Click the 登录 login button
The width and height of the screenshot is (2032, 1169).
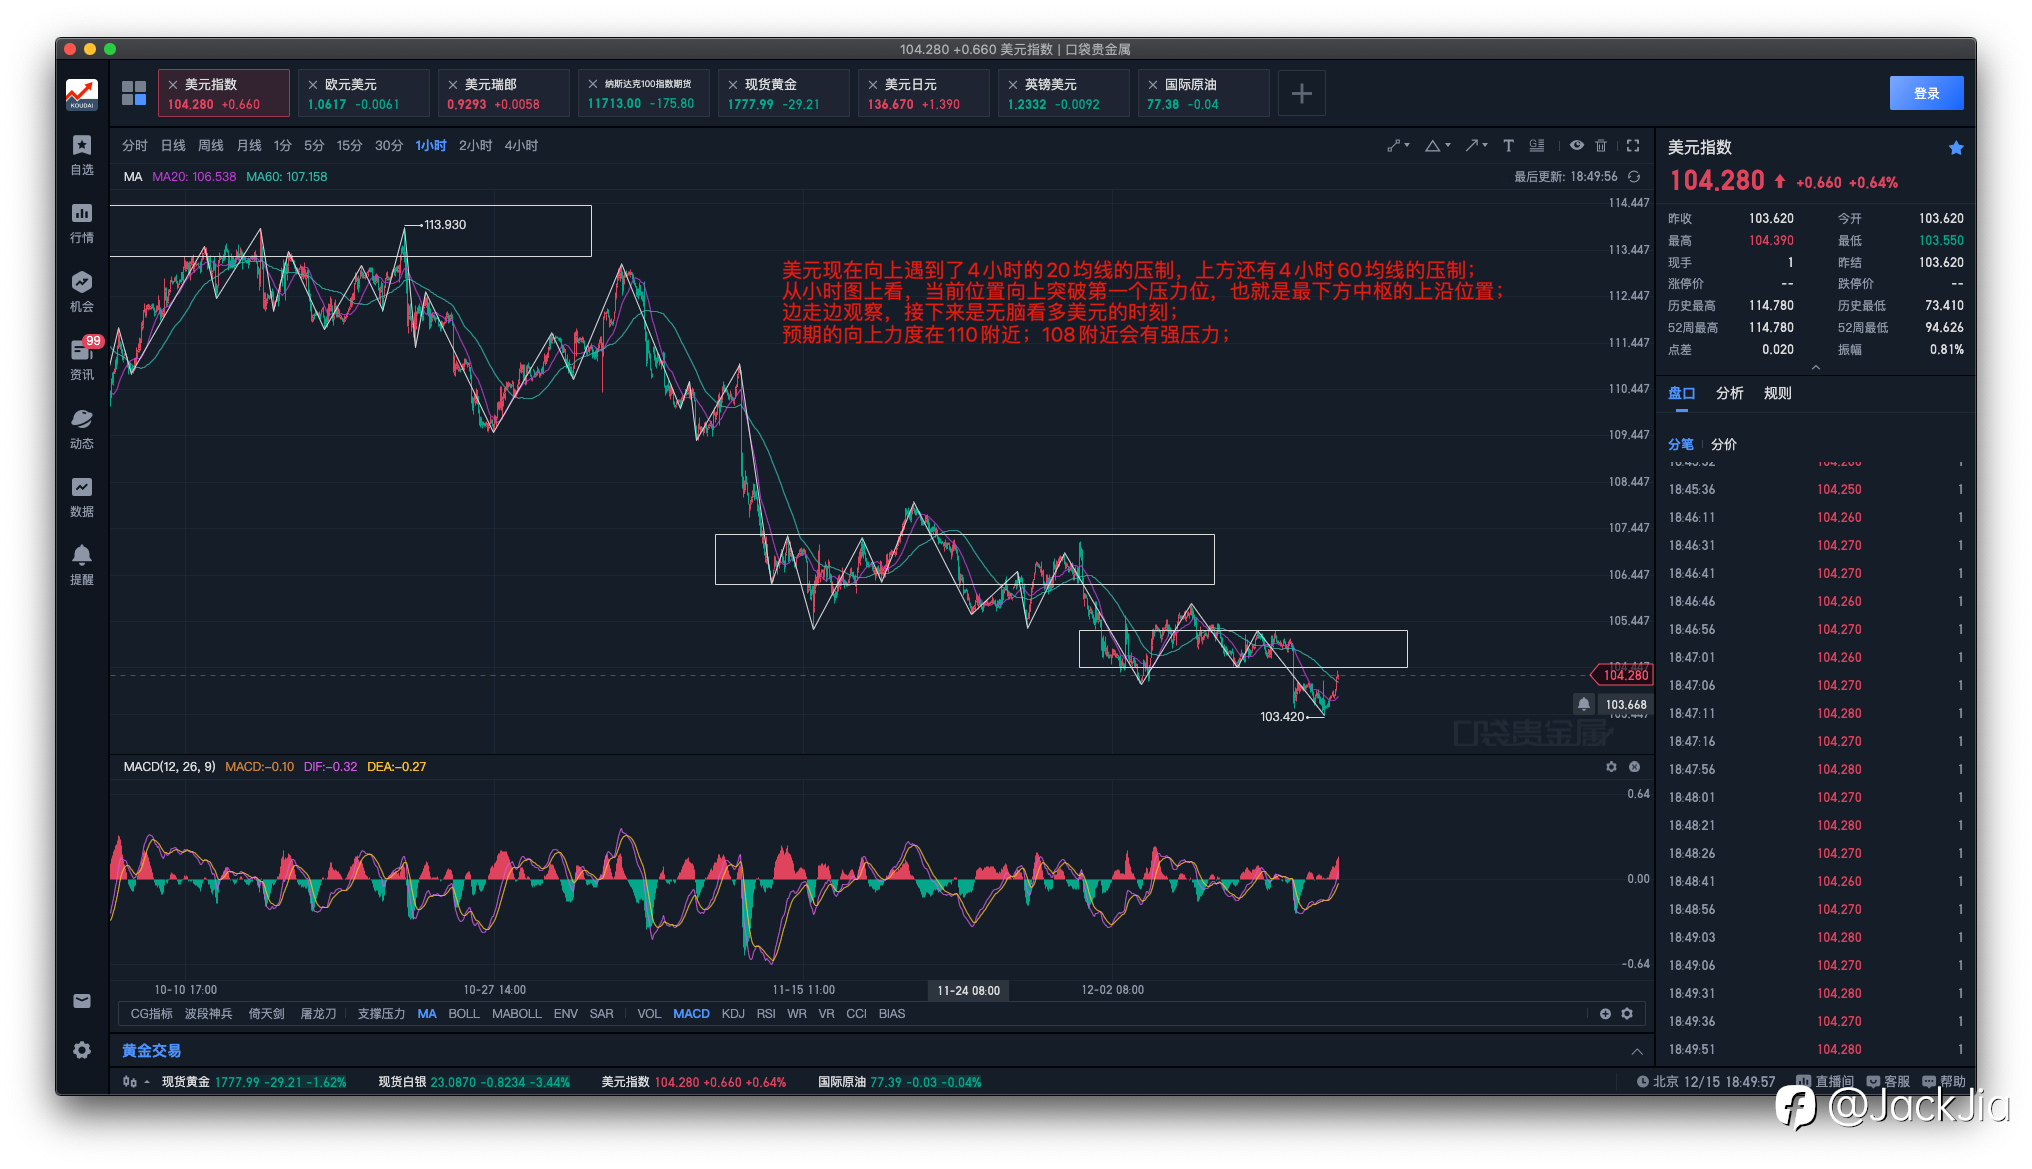1926,93
